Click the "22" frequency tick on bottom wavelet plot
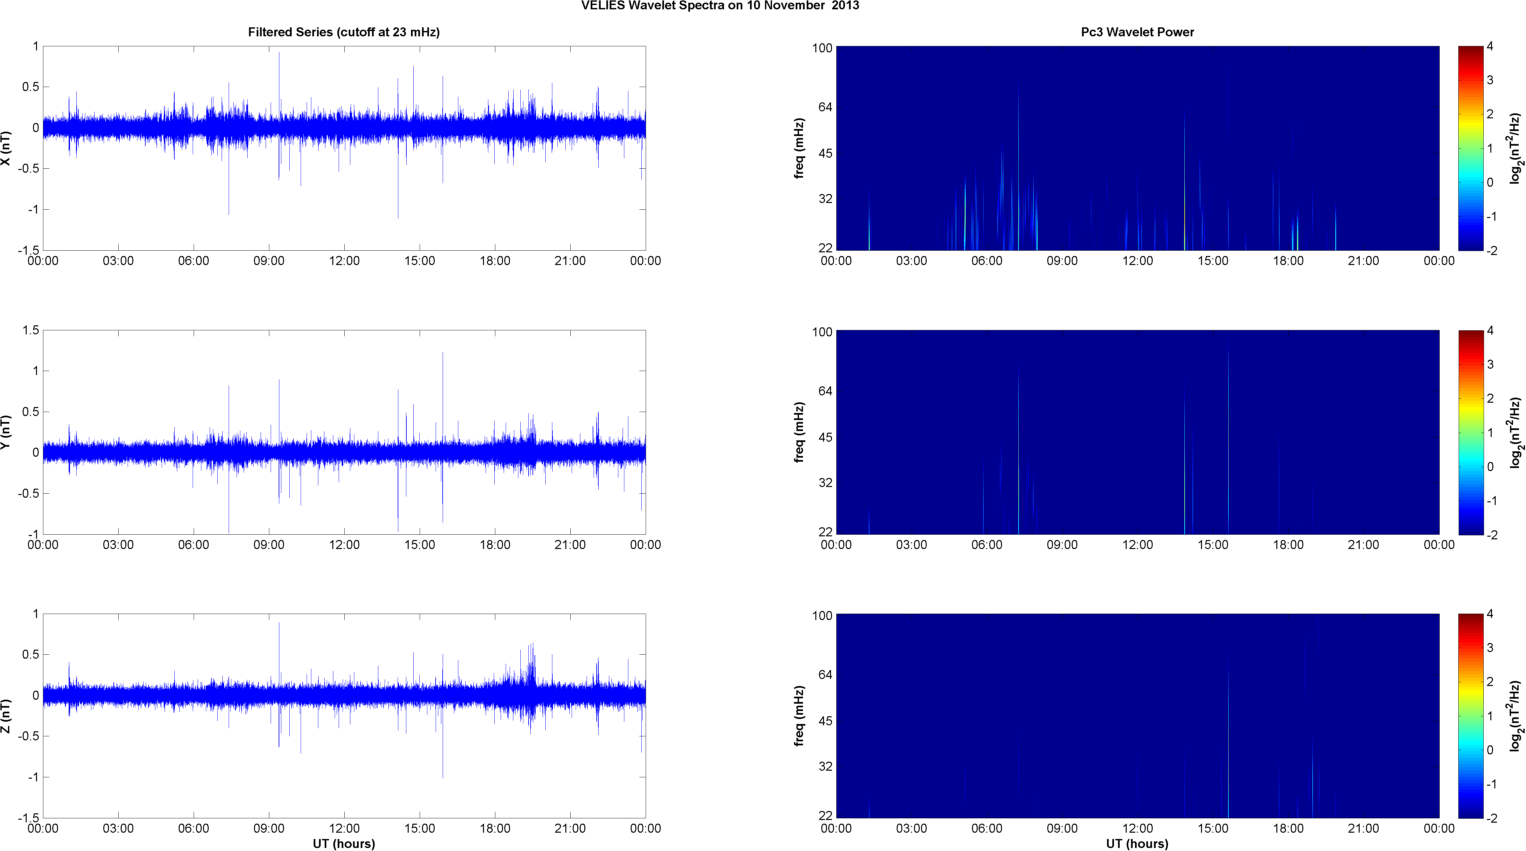Image resolution: width=1526 pixels, height=851 pixels. click(x=825, y=816)
